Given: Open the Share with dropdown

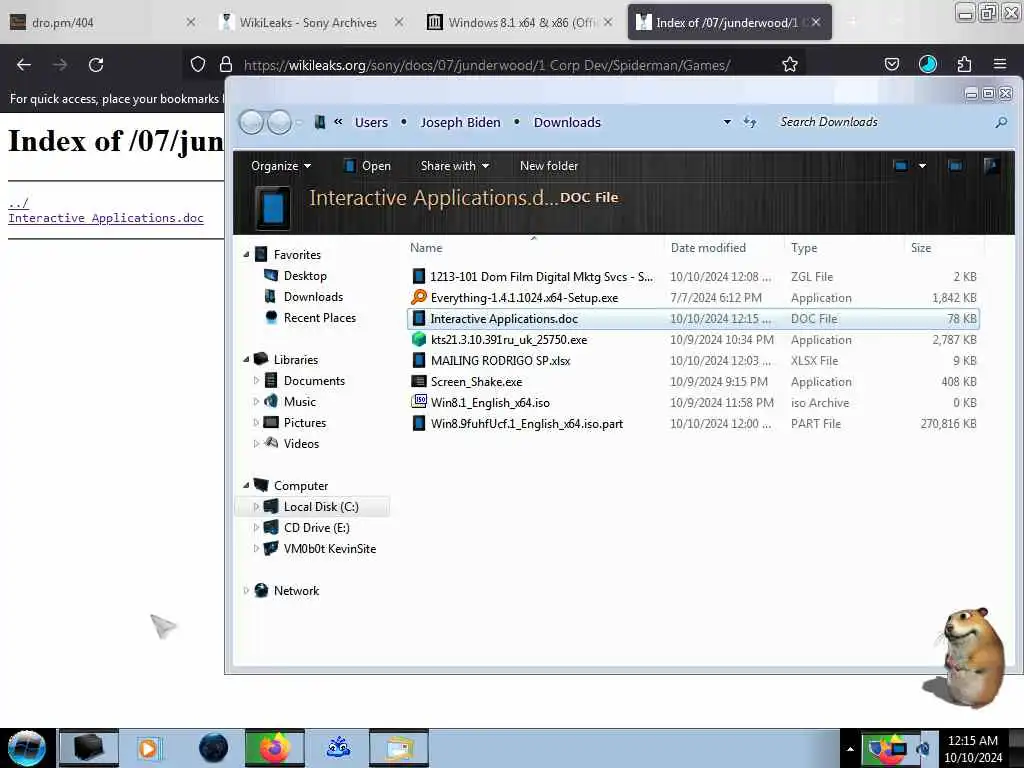Looking at the screenshot, I should coord(455,166).
